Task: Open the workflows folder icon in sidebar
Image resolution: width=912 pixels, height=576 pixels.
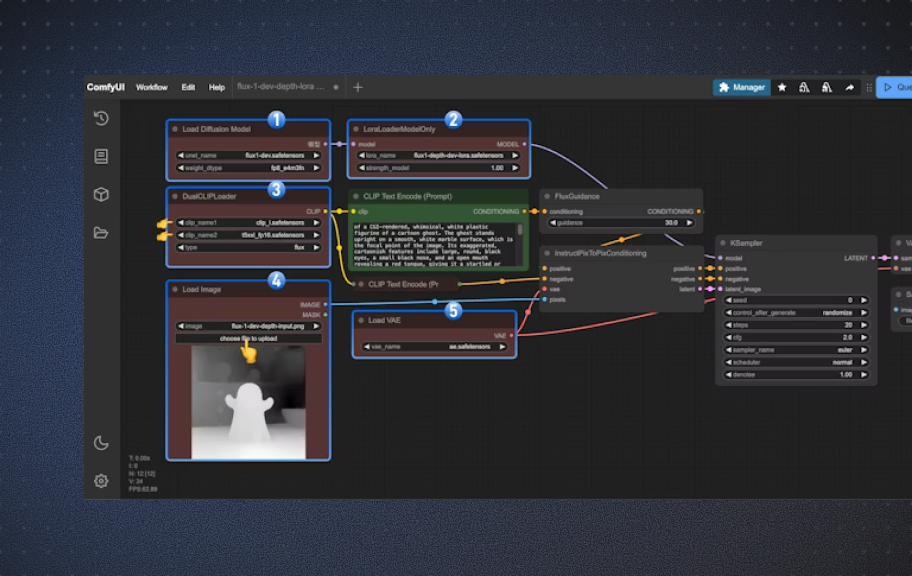Action: point(101,233)
